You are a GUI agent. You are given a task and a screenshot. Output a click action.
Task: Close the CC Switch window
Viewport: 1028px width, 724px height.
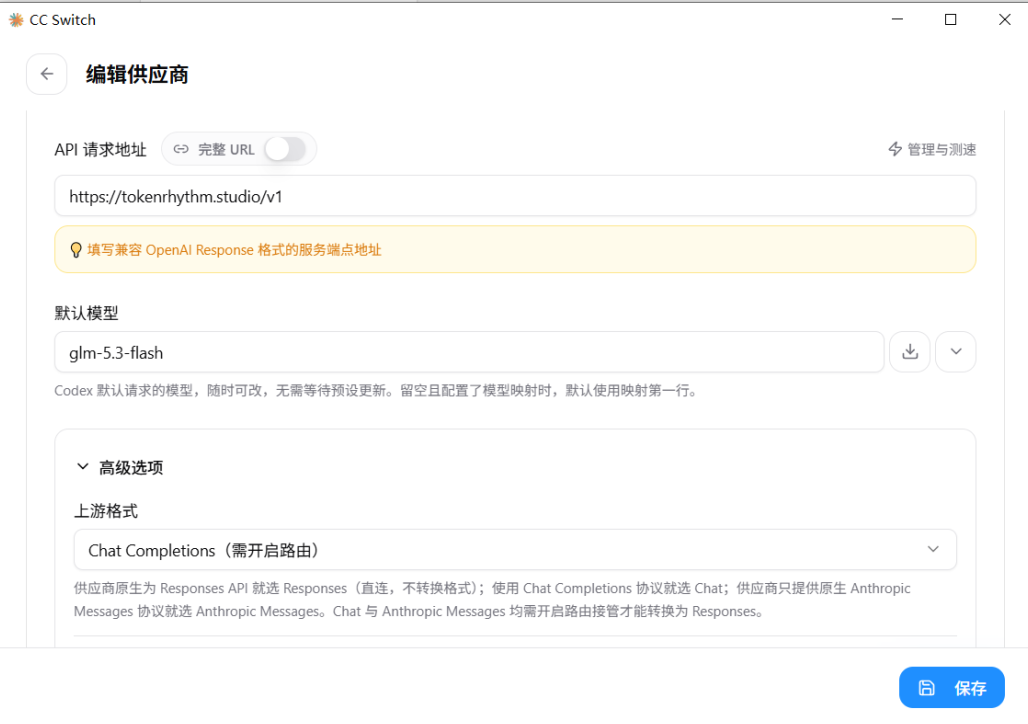coord(1004,20)
